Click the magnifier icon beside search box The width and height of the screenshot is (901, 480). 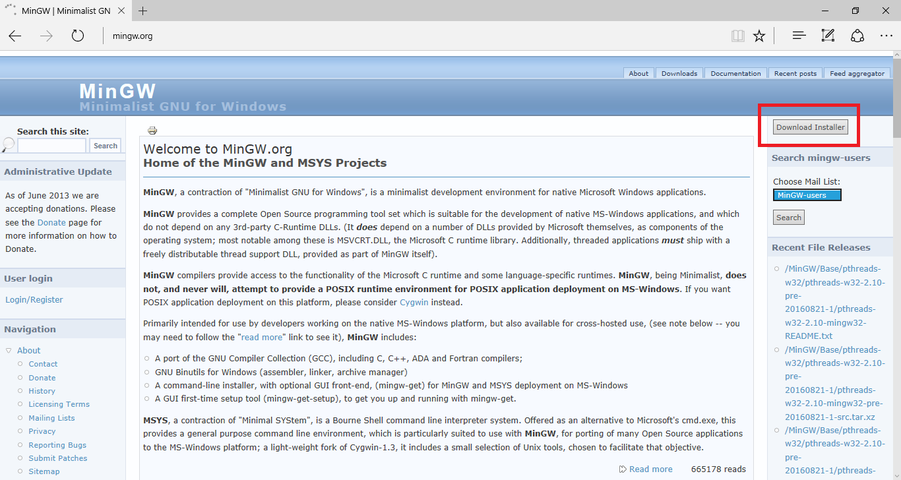coord(8,145)
